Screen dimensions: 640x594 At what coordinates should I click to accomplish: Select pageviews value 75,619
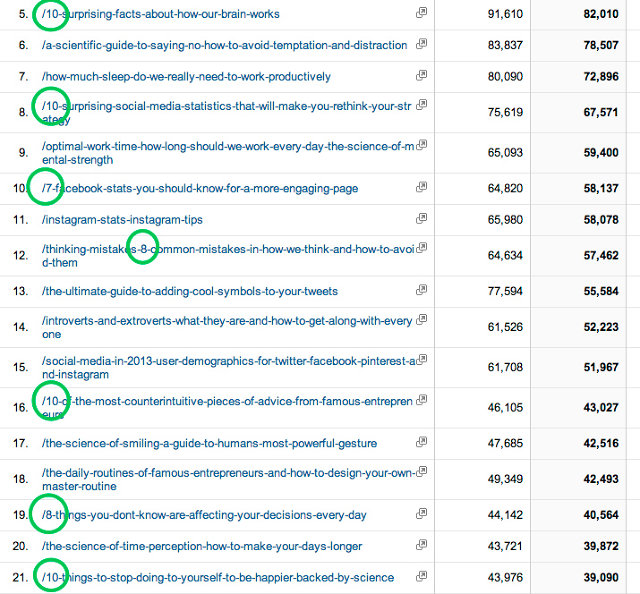(505, 112)
